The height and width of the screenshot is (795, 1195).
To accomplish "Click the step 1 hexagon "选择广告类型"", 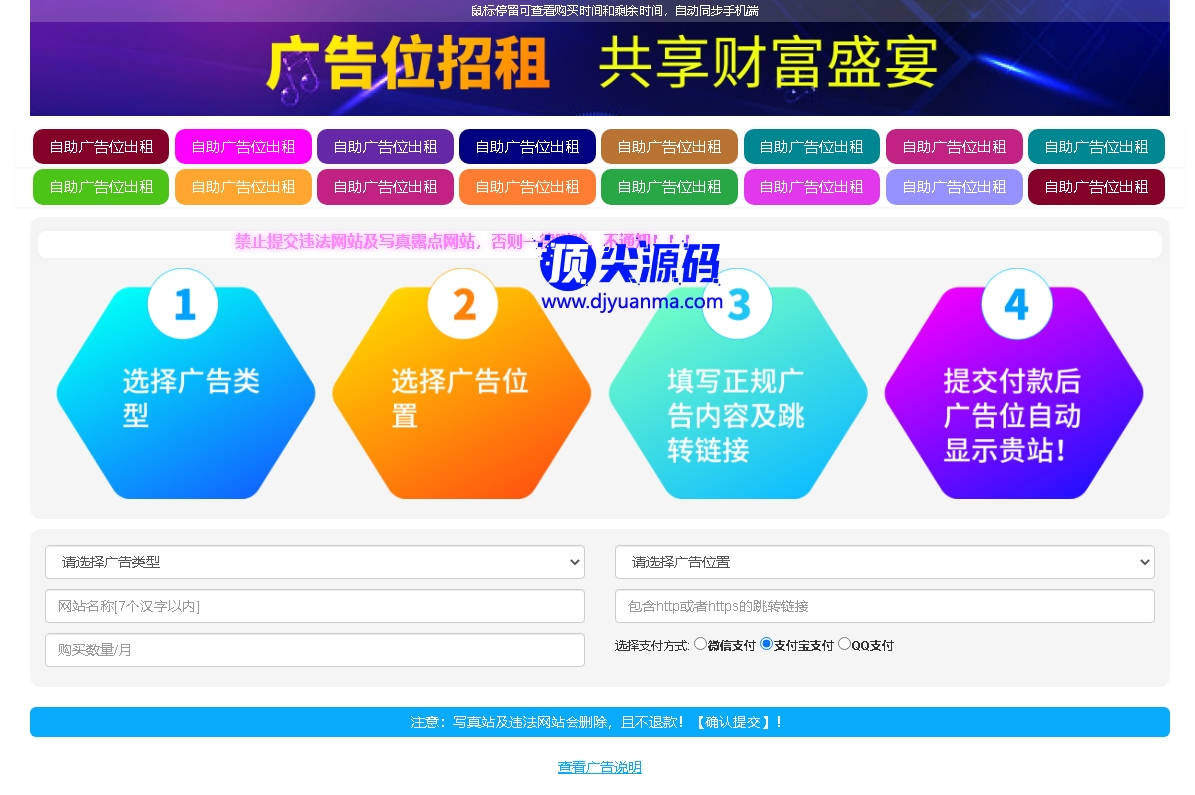I will tap(186, 393).
